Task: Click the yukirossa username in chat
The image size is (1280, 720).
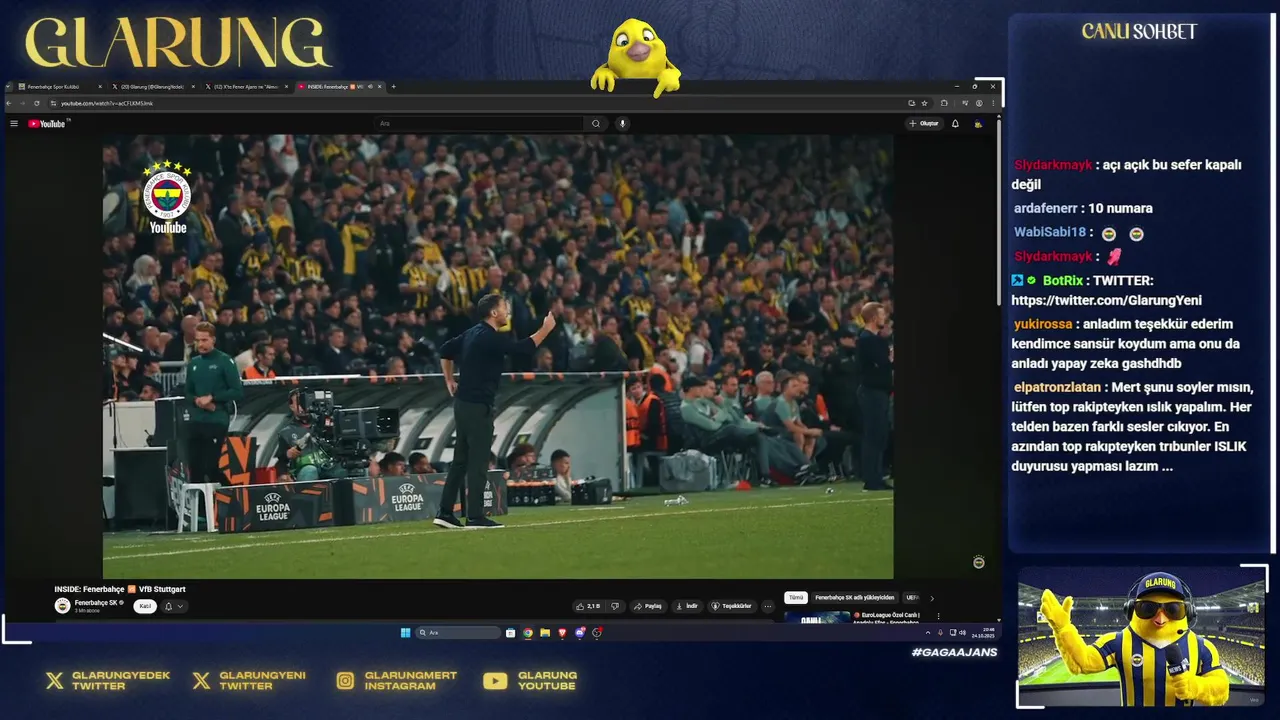Action: tap(1043, 324)
